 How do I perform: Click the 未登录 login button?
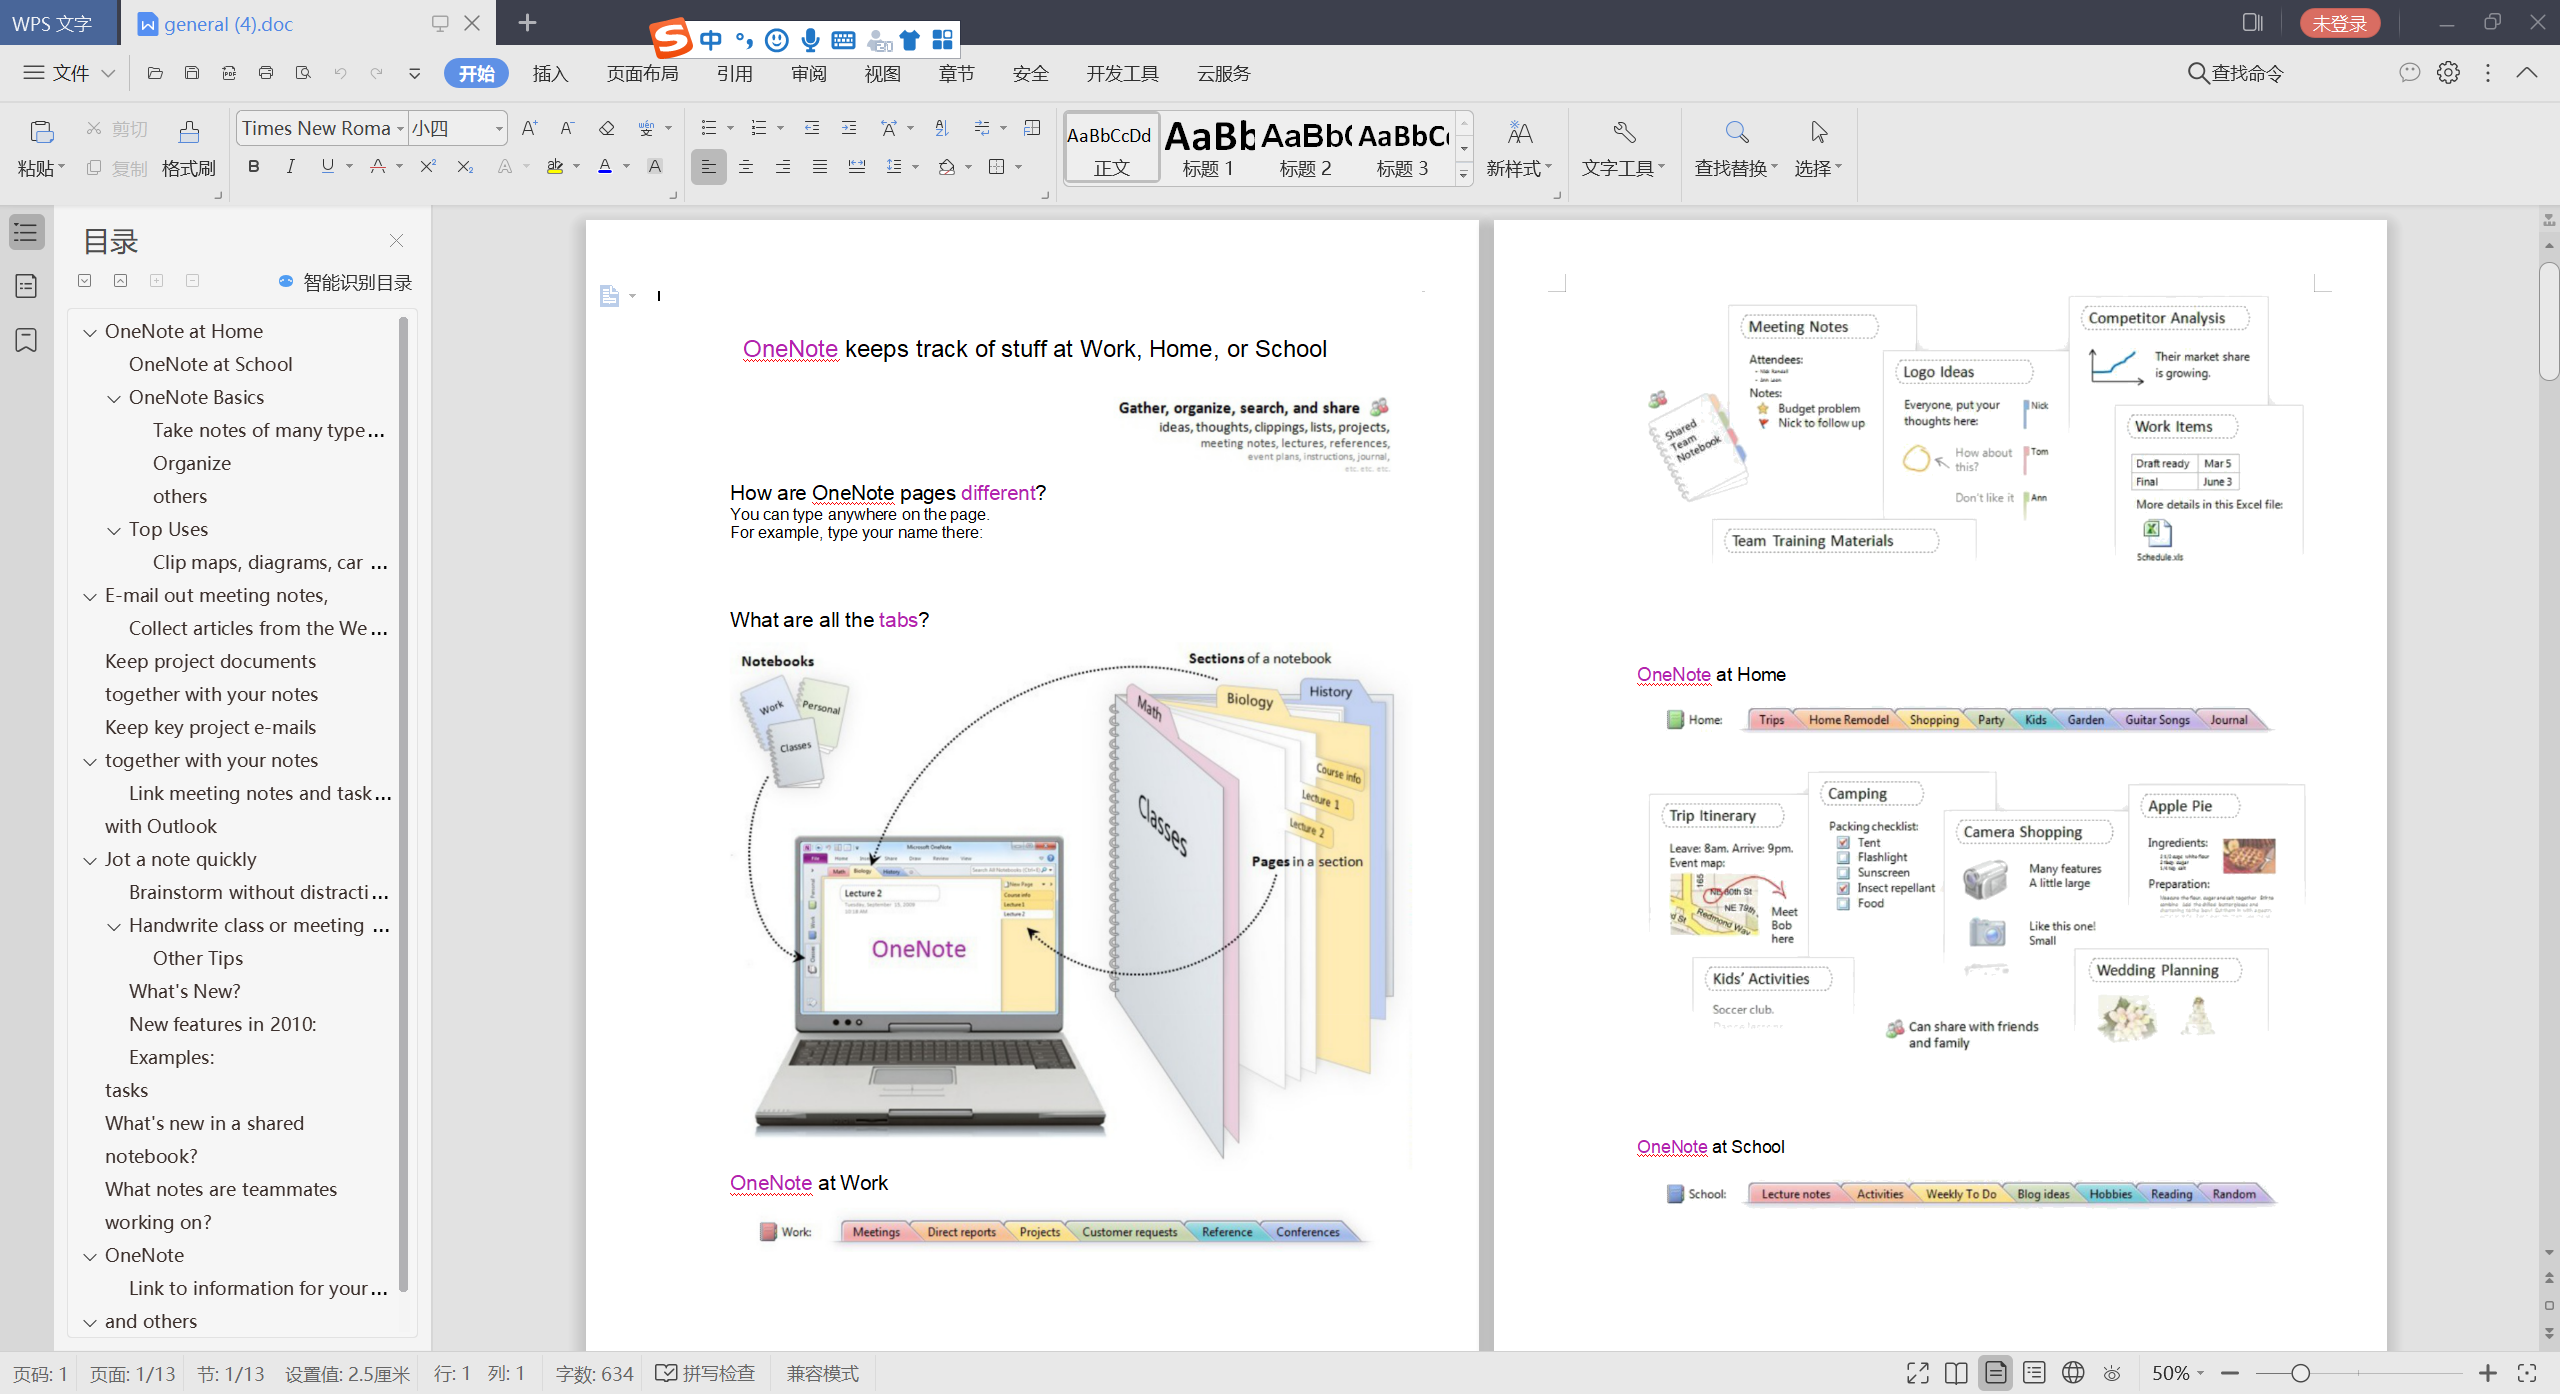tap(2339, 23)
